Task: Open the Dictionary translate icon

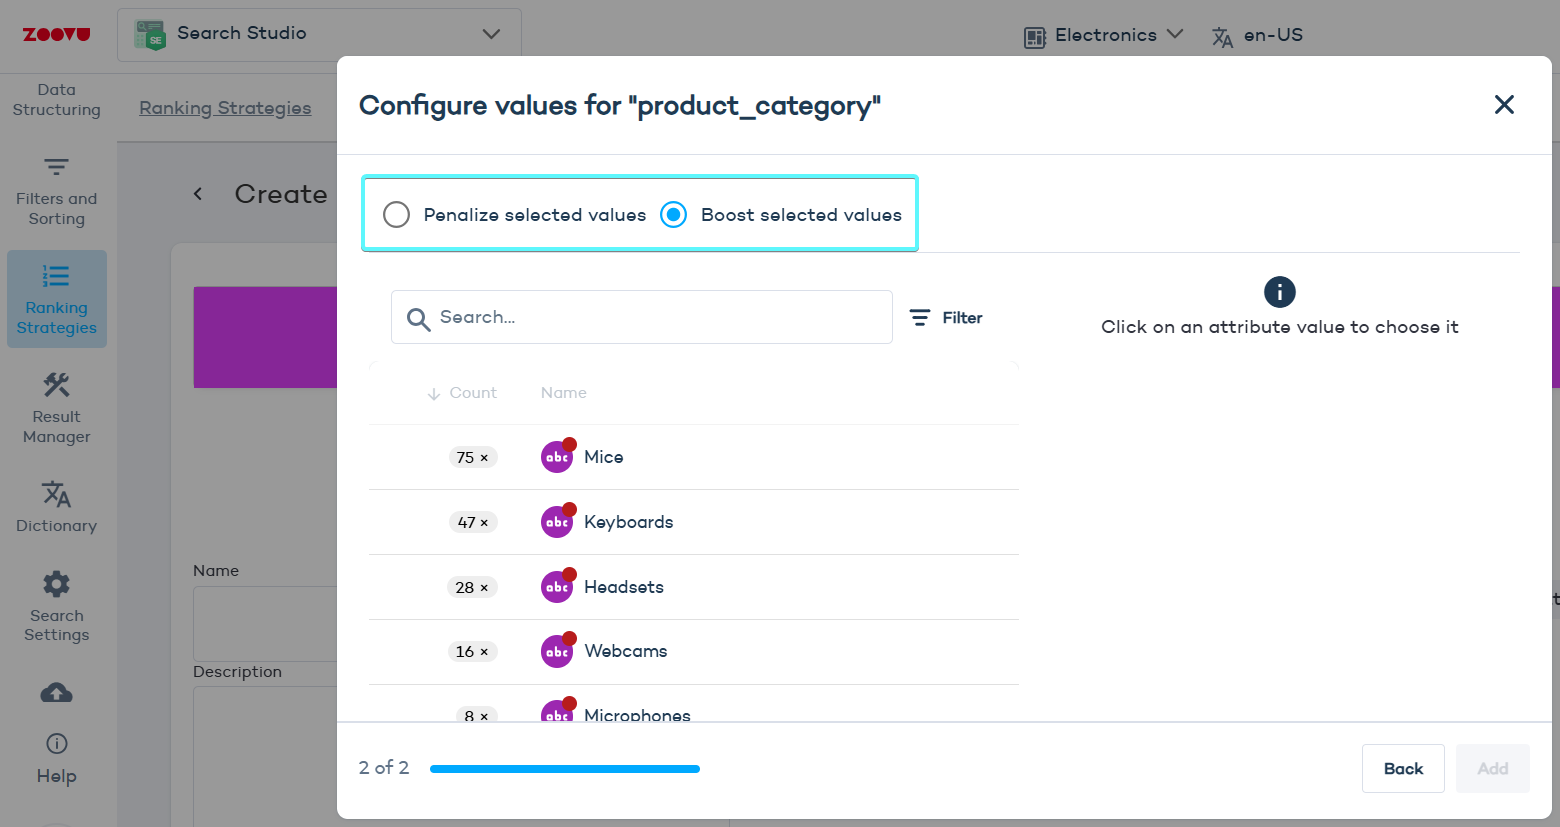Action: click(56, 494)
